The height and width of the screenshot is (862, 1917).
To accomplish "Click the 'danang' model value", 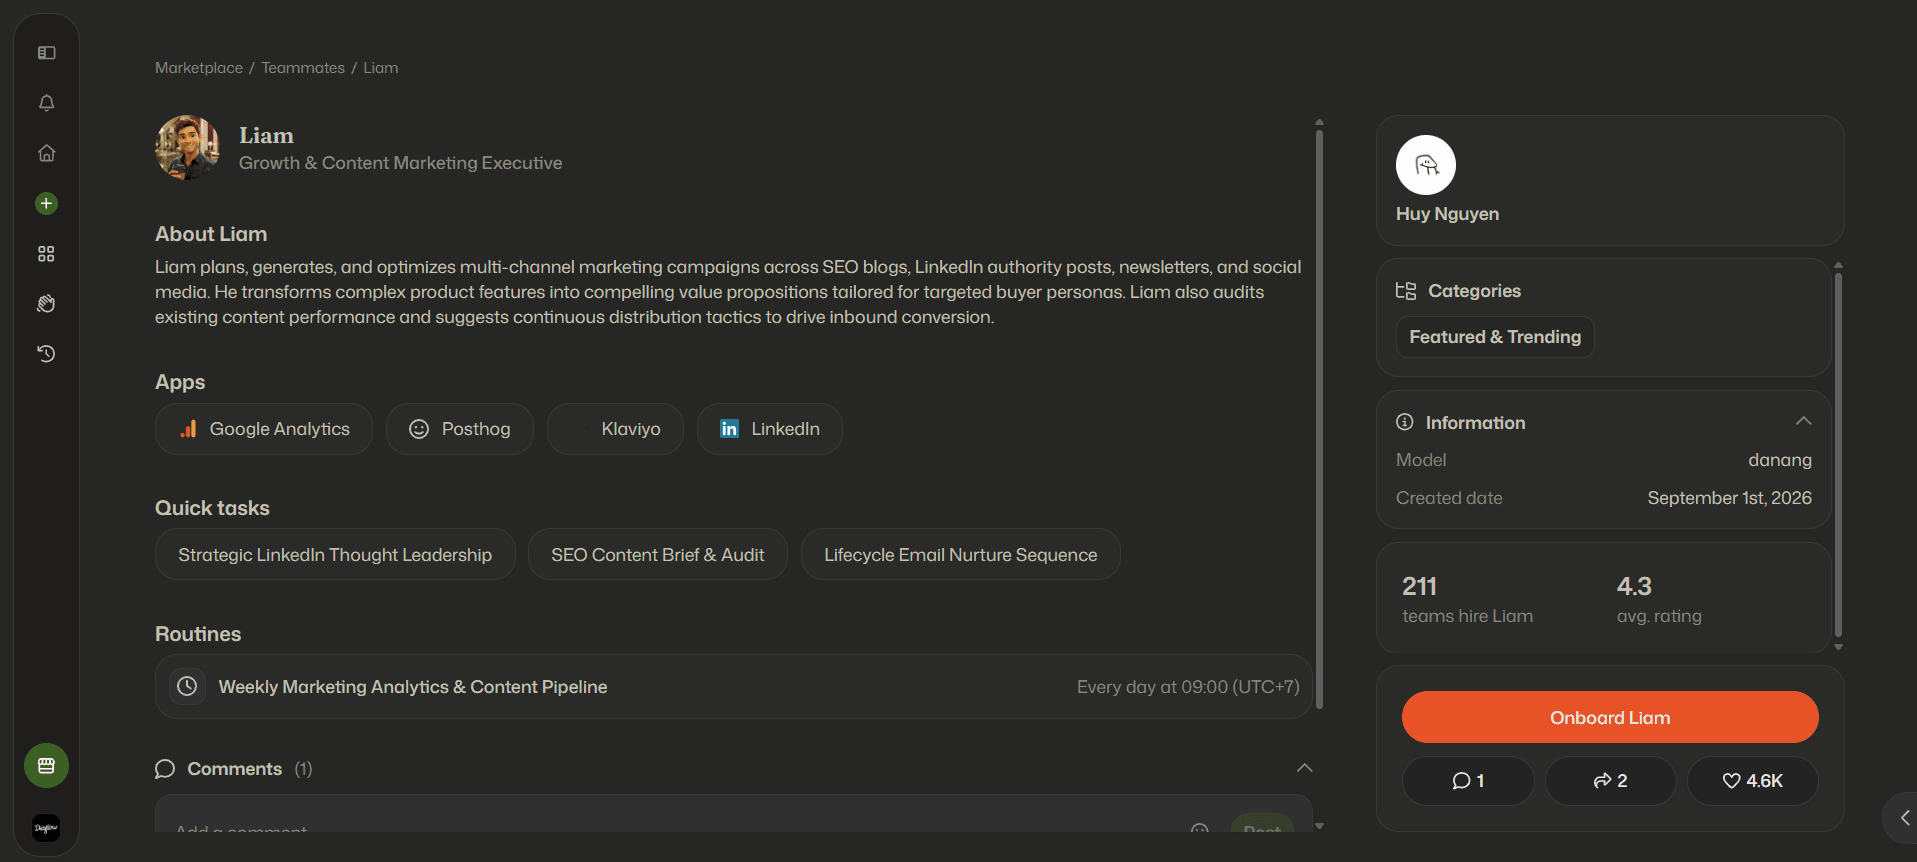I will click(x=1780, y=460).
